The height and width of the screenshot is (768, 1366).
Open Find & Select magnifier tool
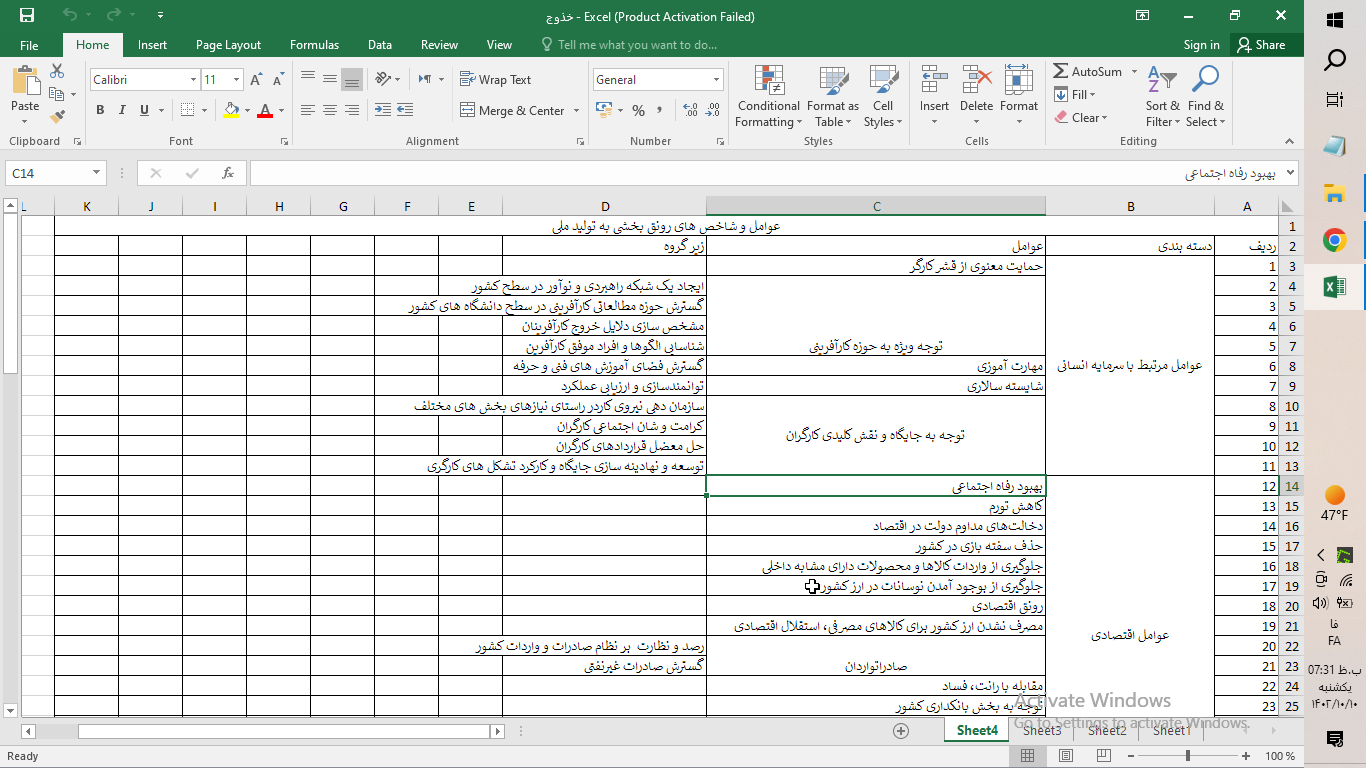pyautogui.click(x=1205, y=98)
